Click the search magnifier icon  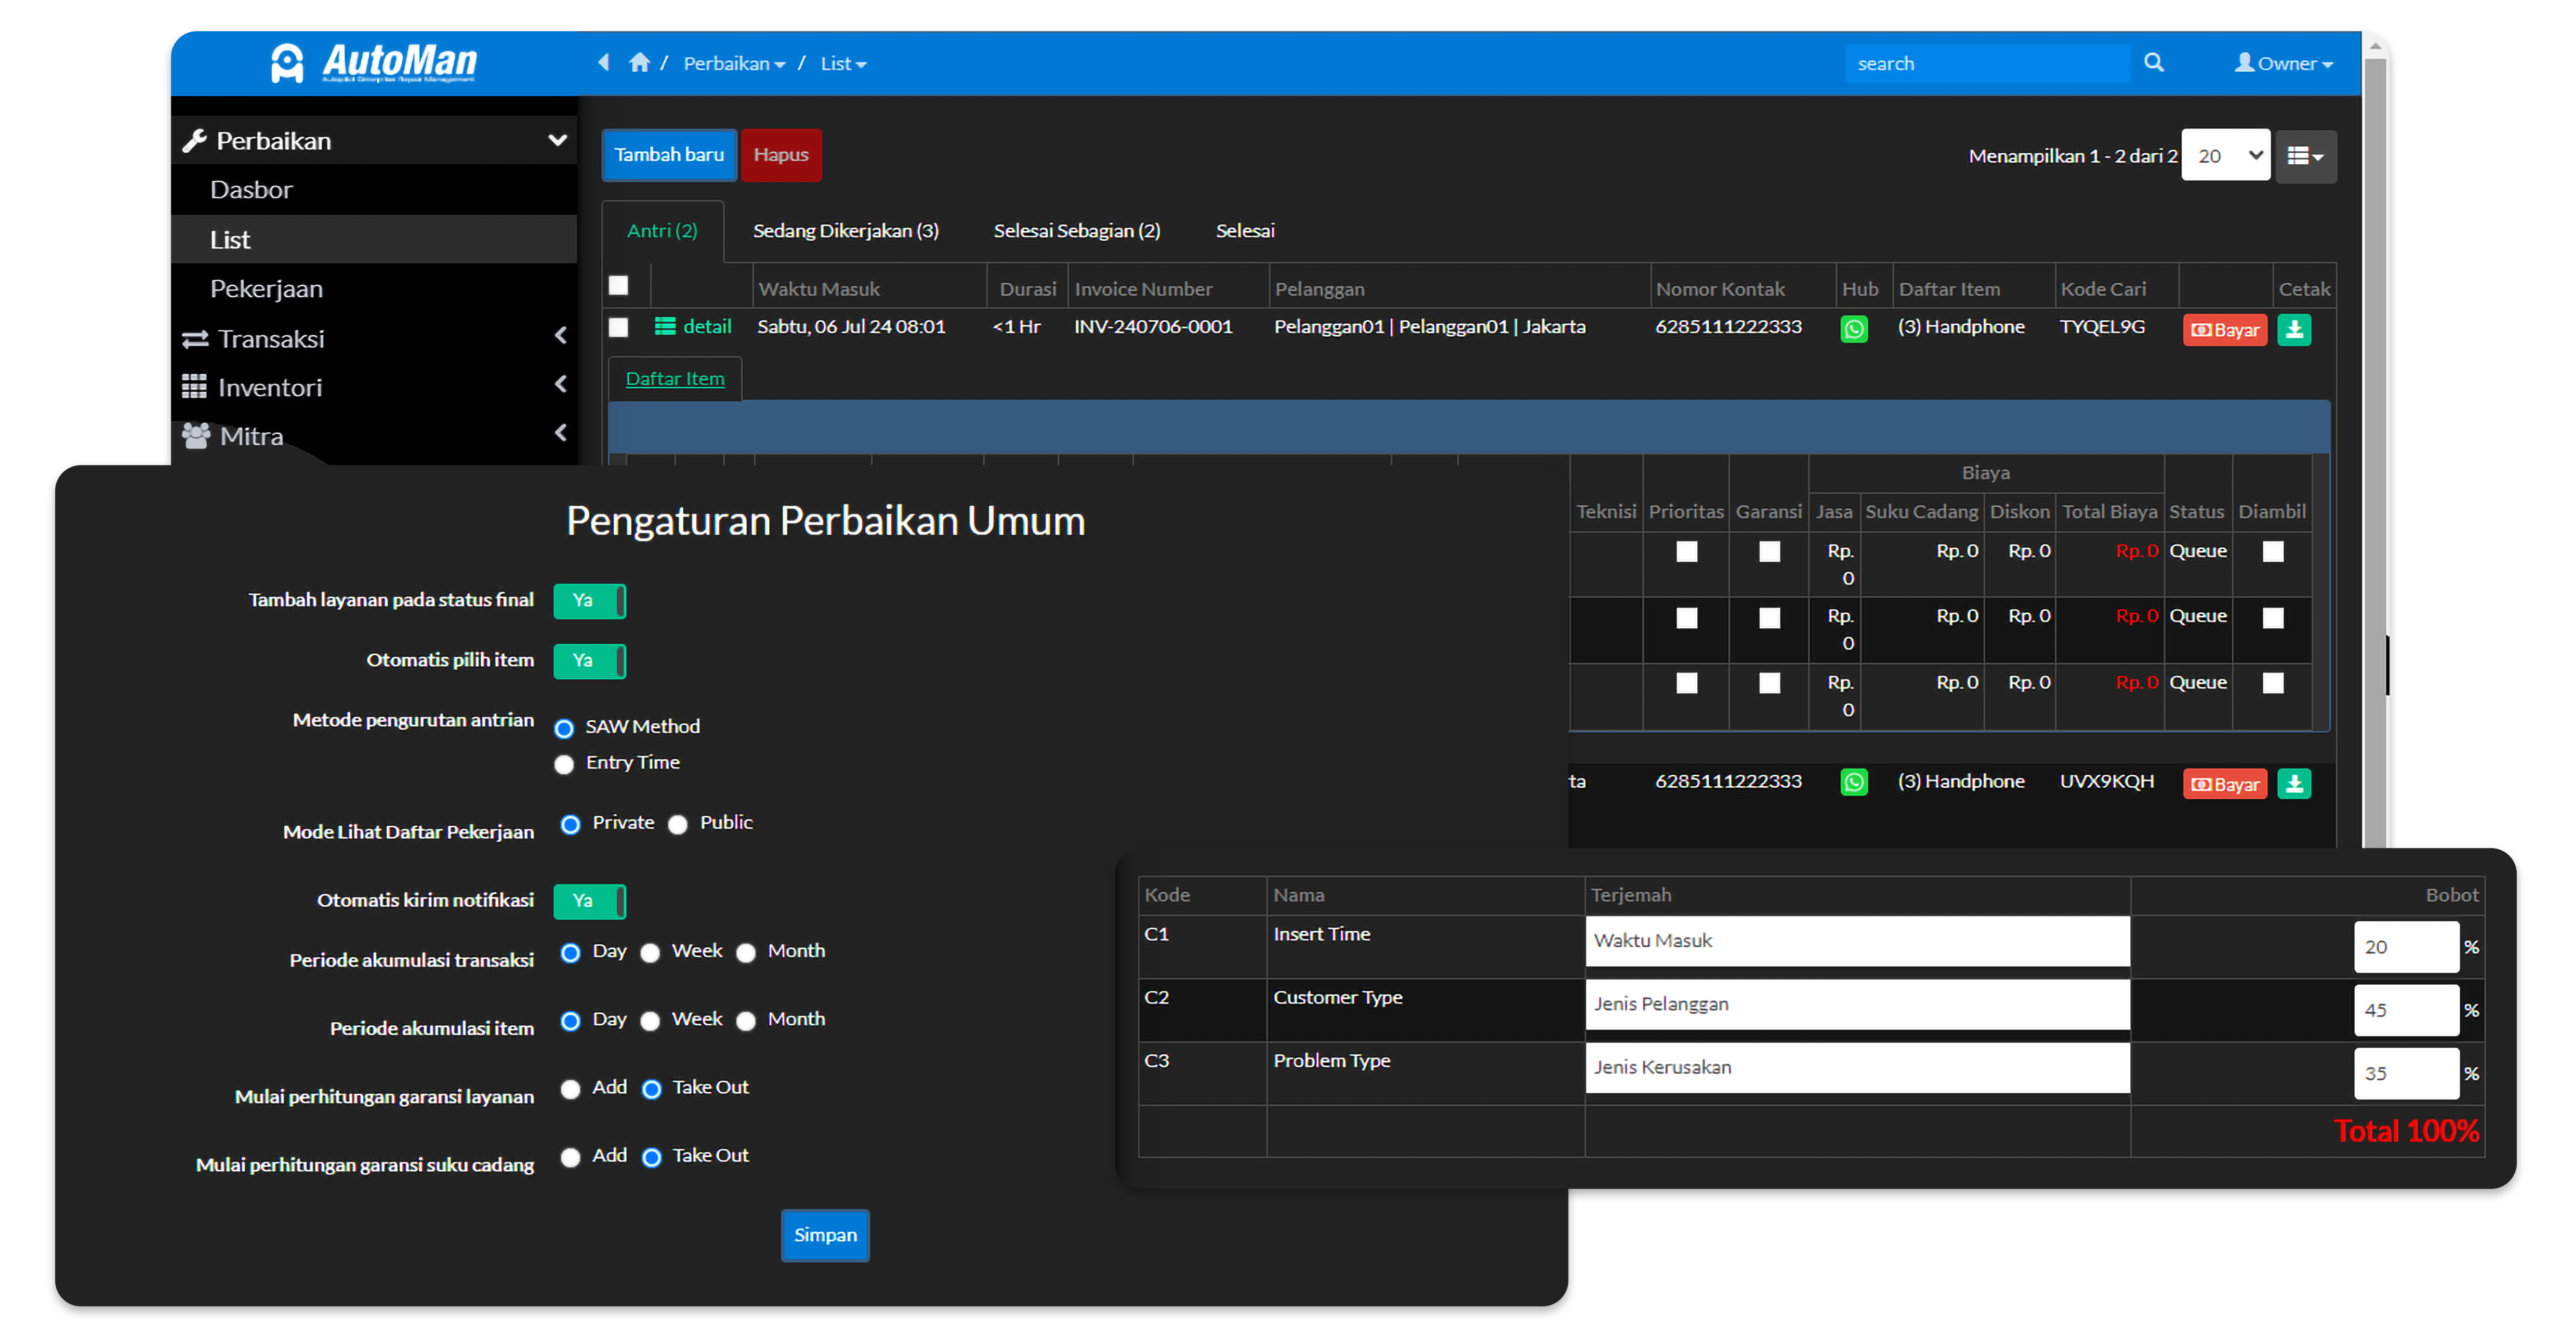(2153, 63)
